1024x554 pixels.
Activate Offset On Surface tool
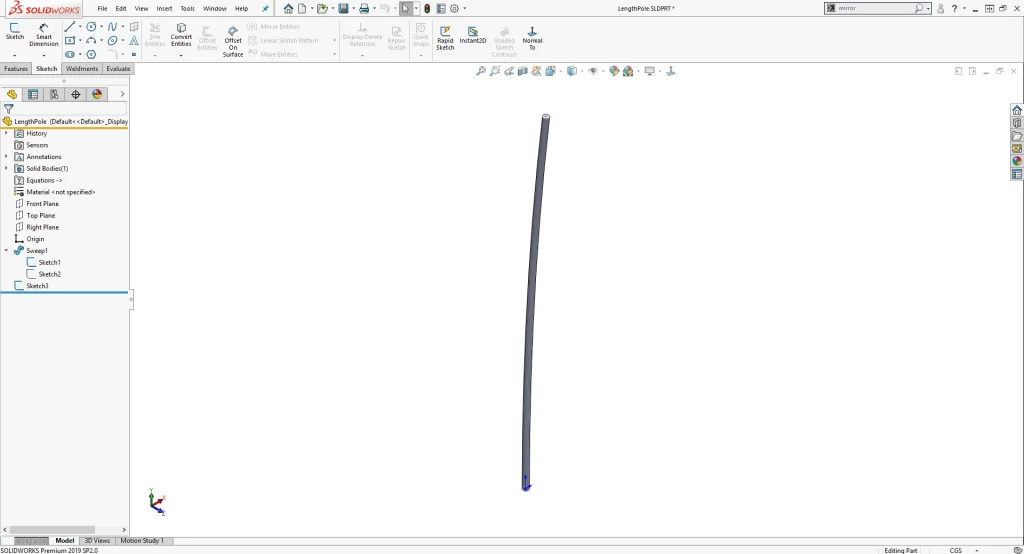point(233,40)
